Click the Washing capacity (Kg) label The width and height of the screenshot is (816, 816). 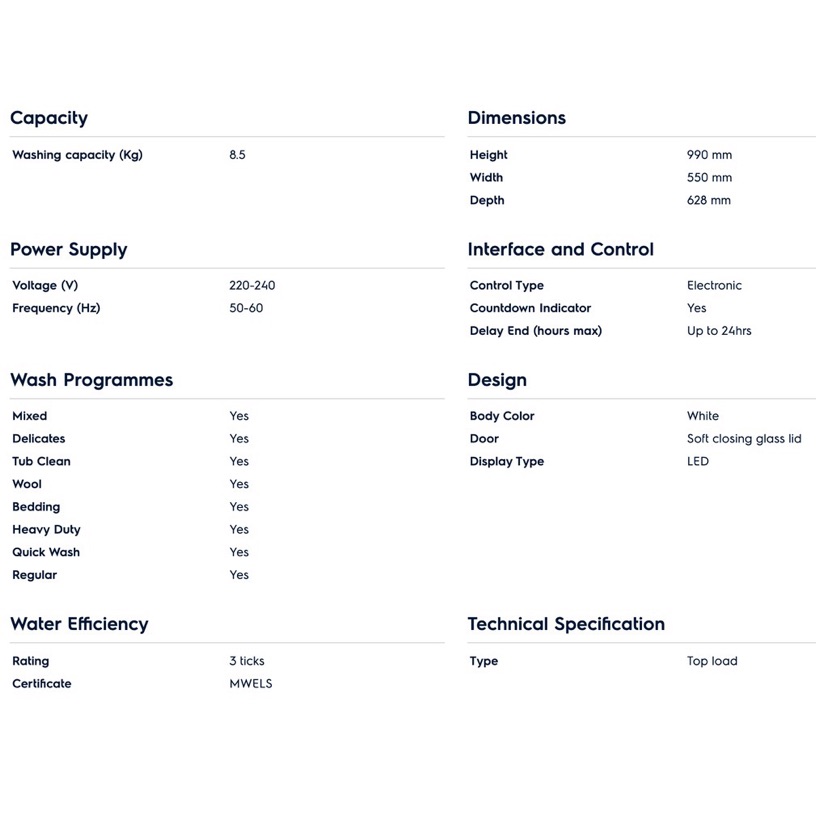[x=77, y=155]
